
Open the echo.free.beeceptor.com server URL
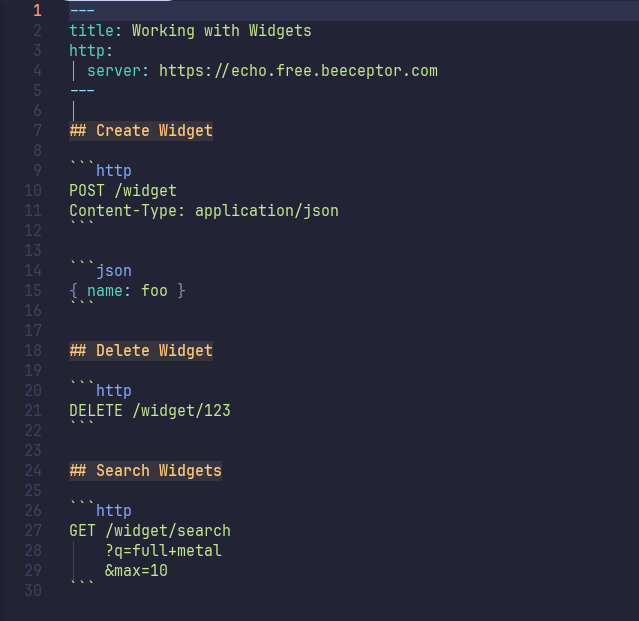point(298,71)
